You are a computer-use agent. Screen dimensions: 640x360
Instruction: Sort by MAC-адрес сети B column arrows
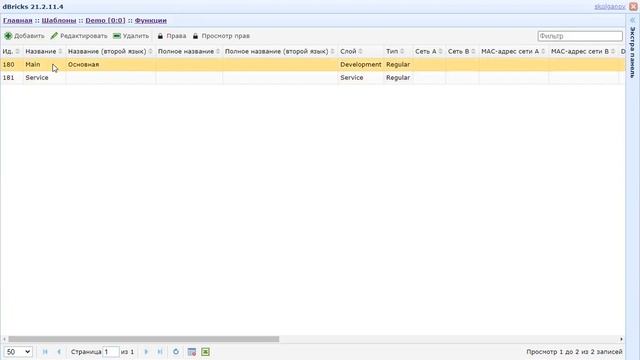(613, 51)
